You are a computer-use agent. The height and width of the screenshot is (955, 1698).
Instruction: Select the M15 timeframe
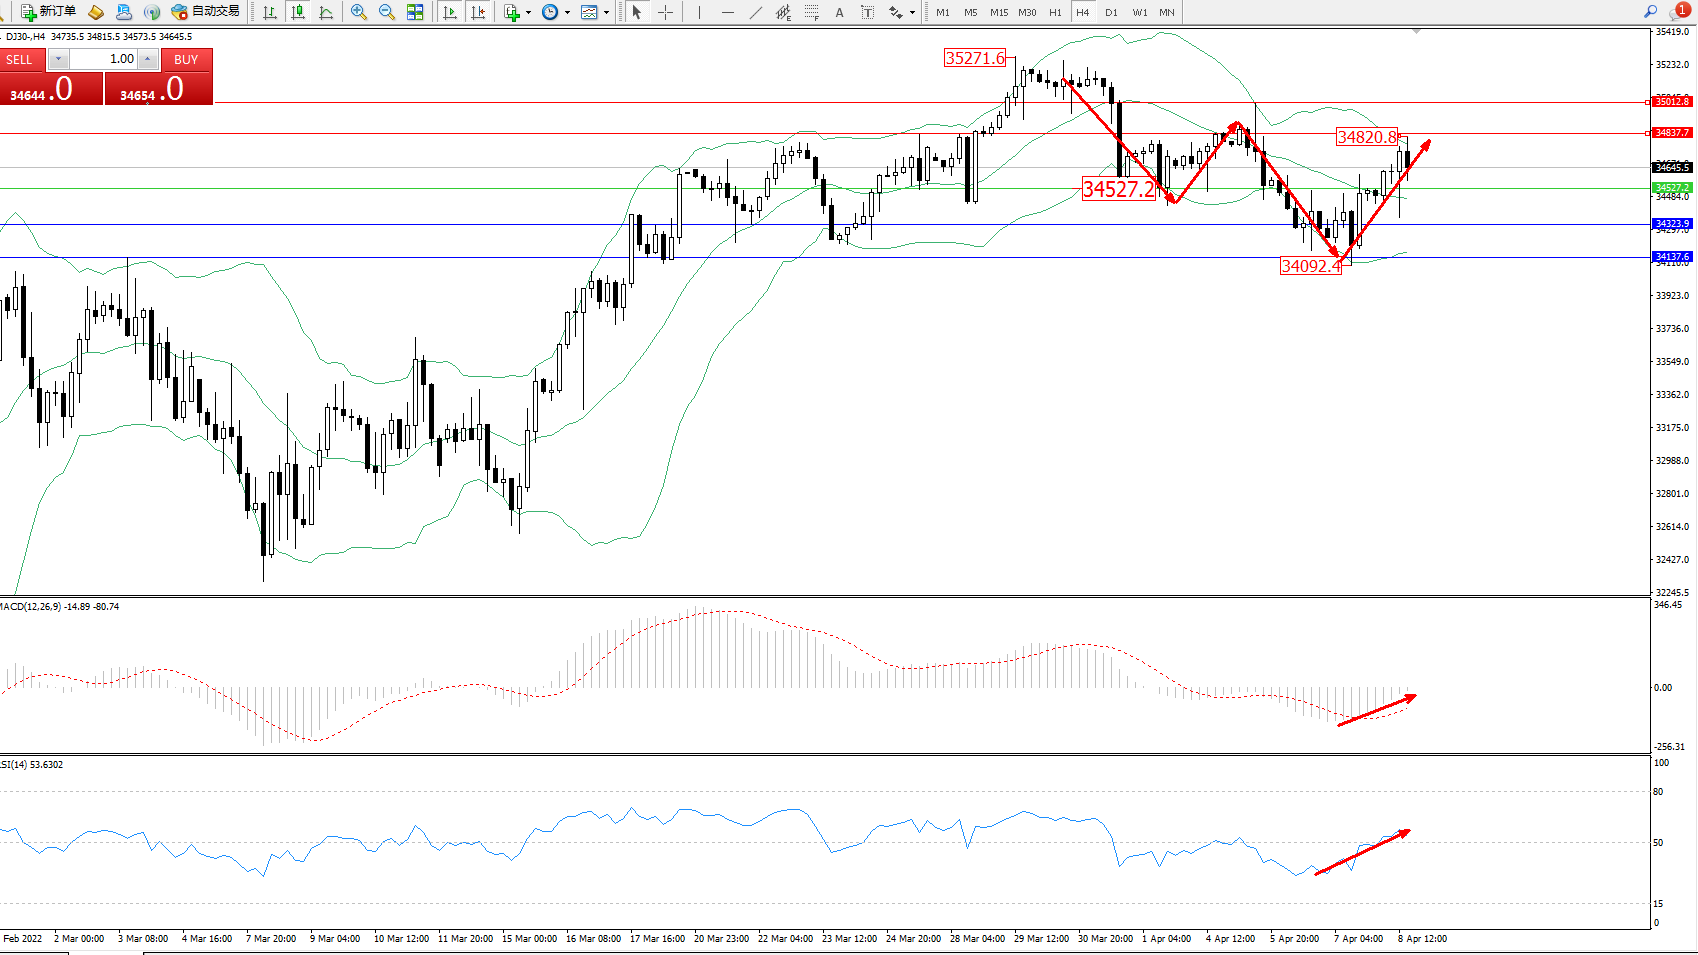pos(998,12)
